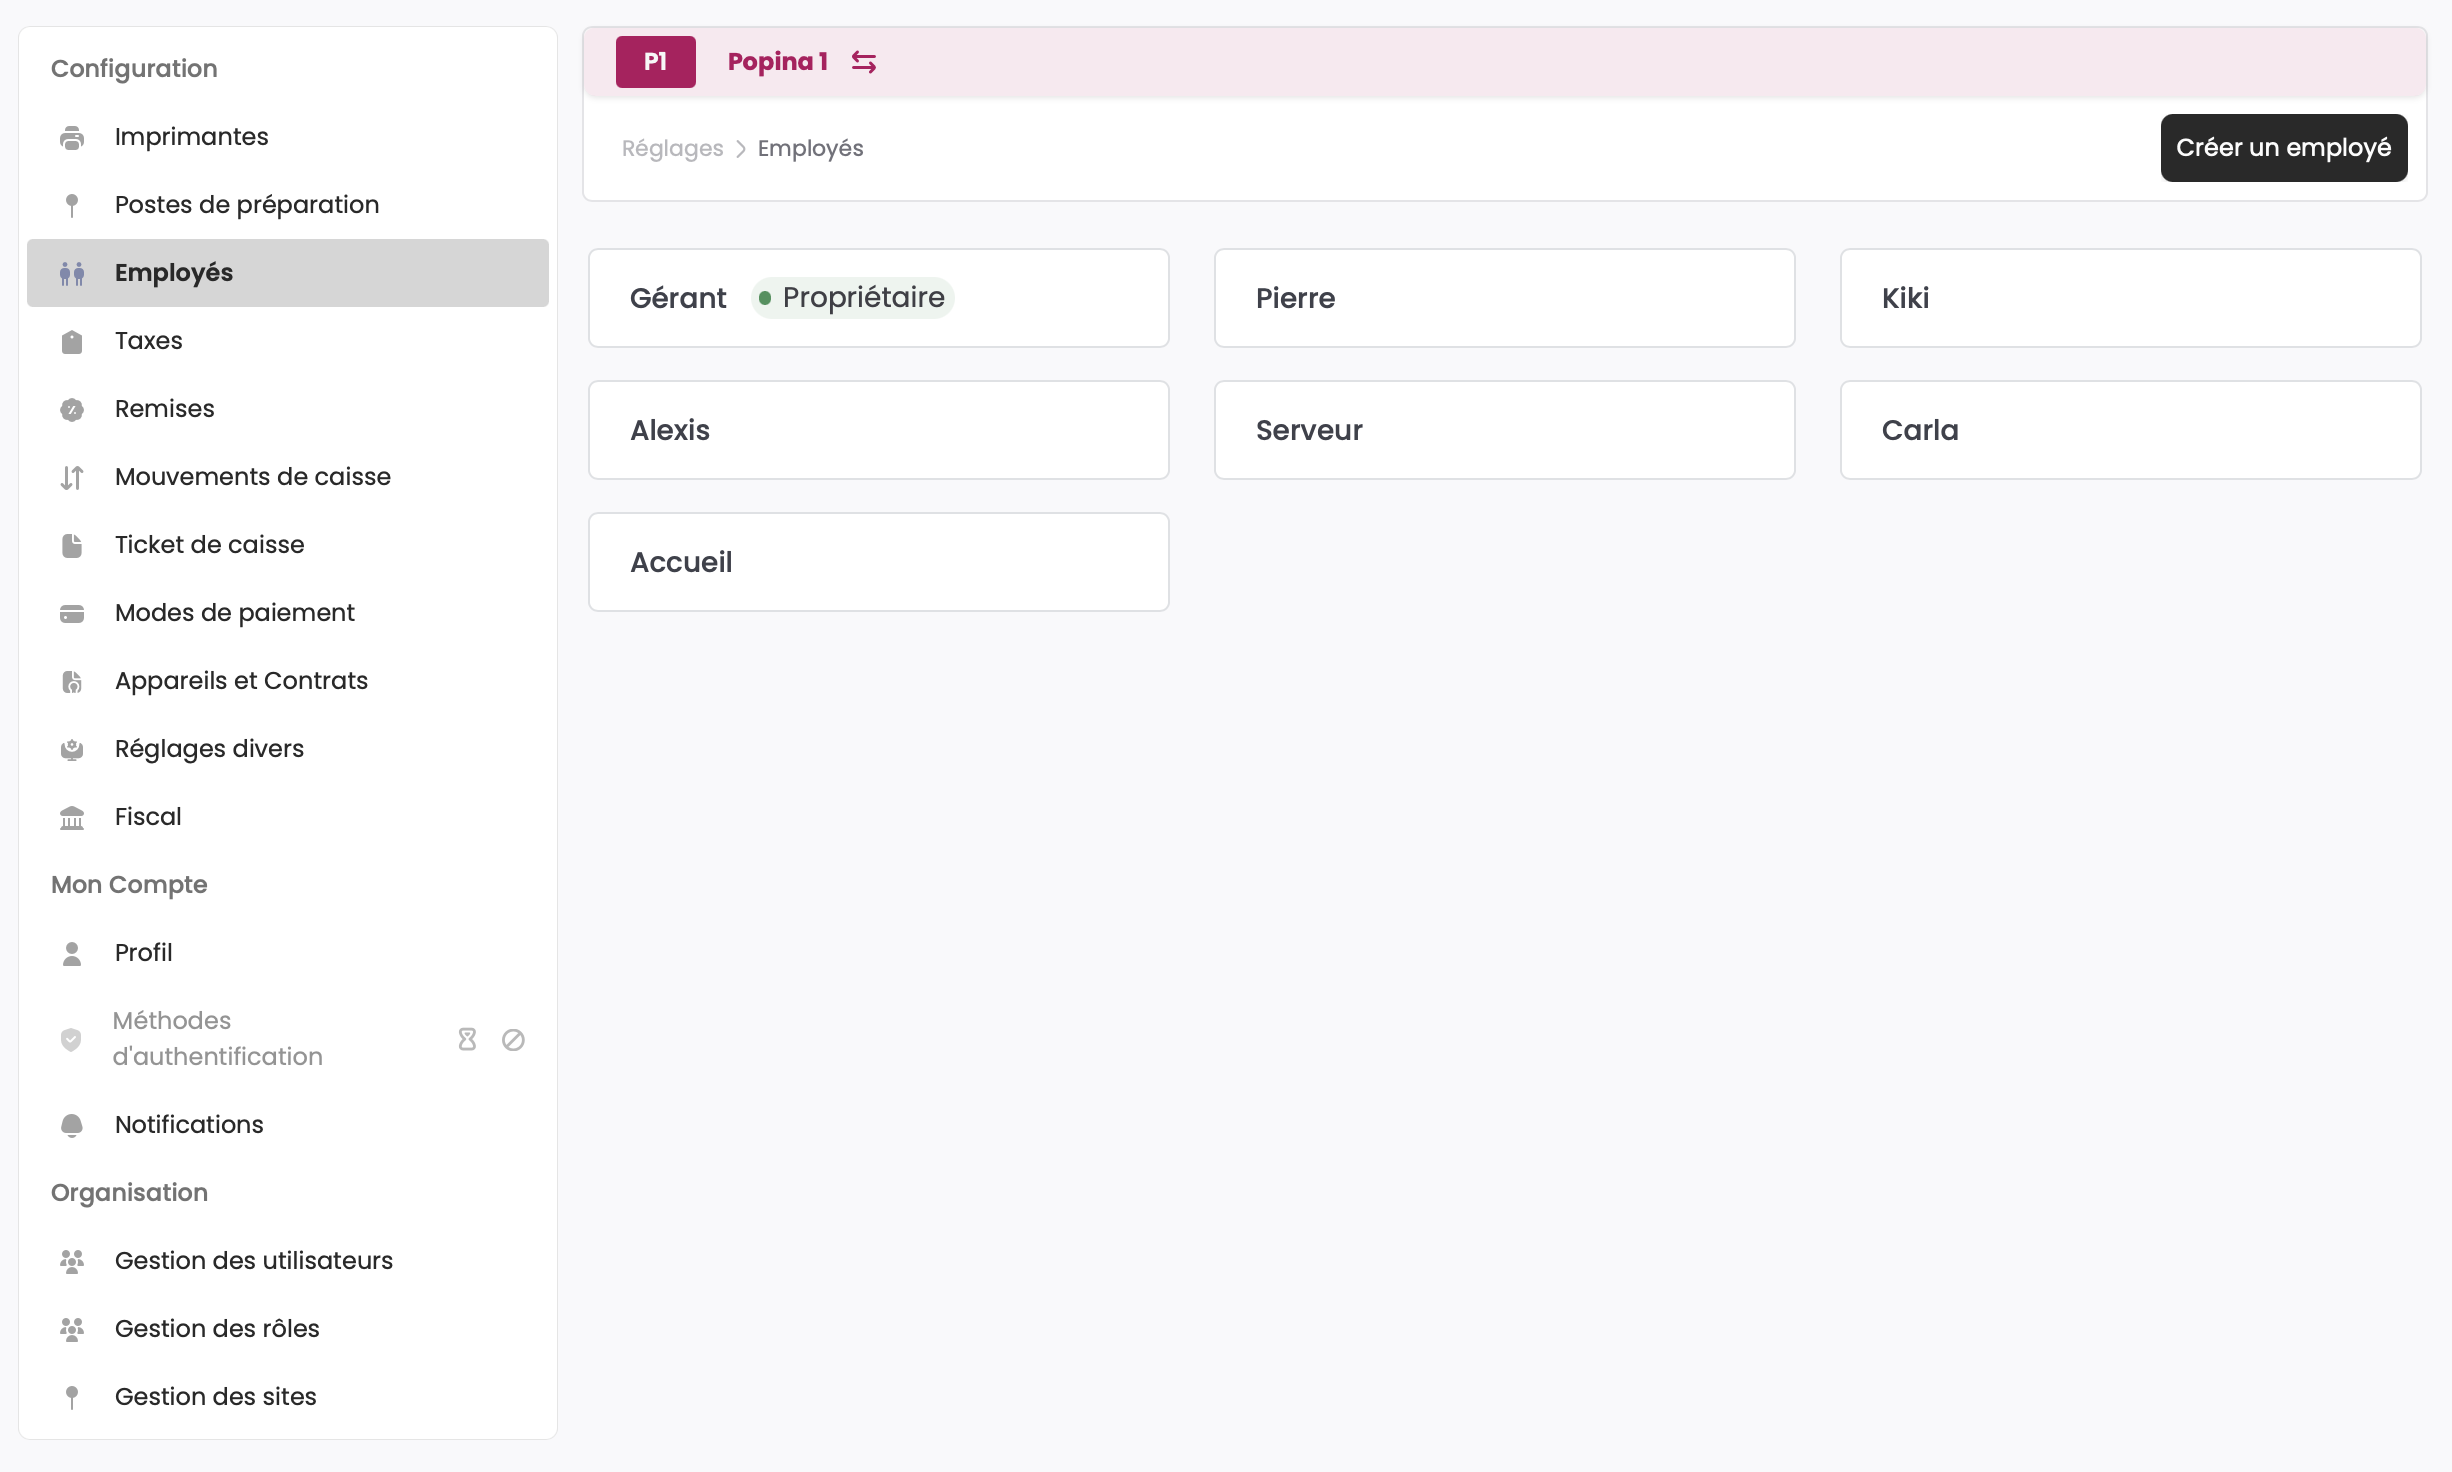Image resolution: width=2452 pixels, height=1472 pixels.
Task: Click the discount badge icon for Remises
Action: pyautogui.click(x=72, y=409)
